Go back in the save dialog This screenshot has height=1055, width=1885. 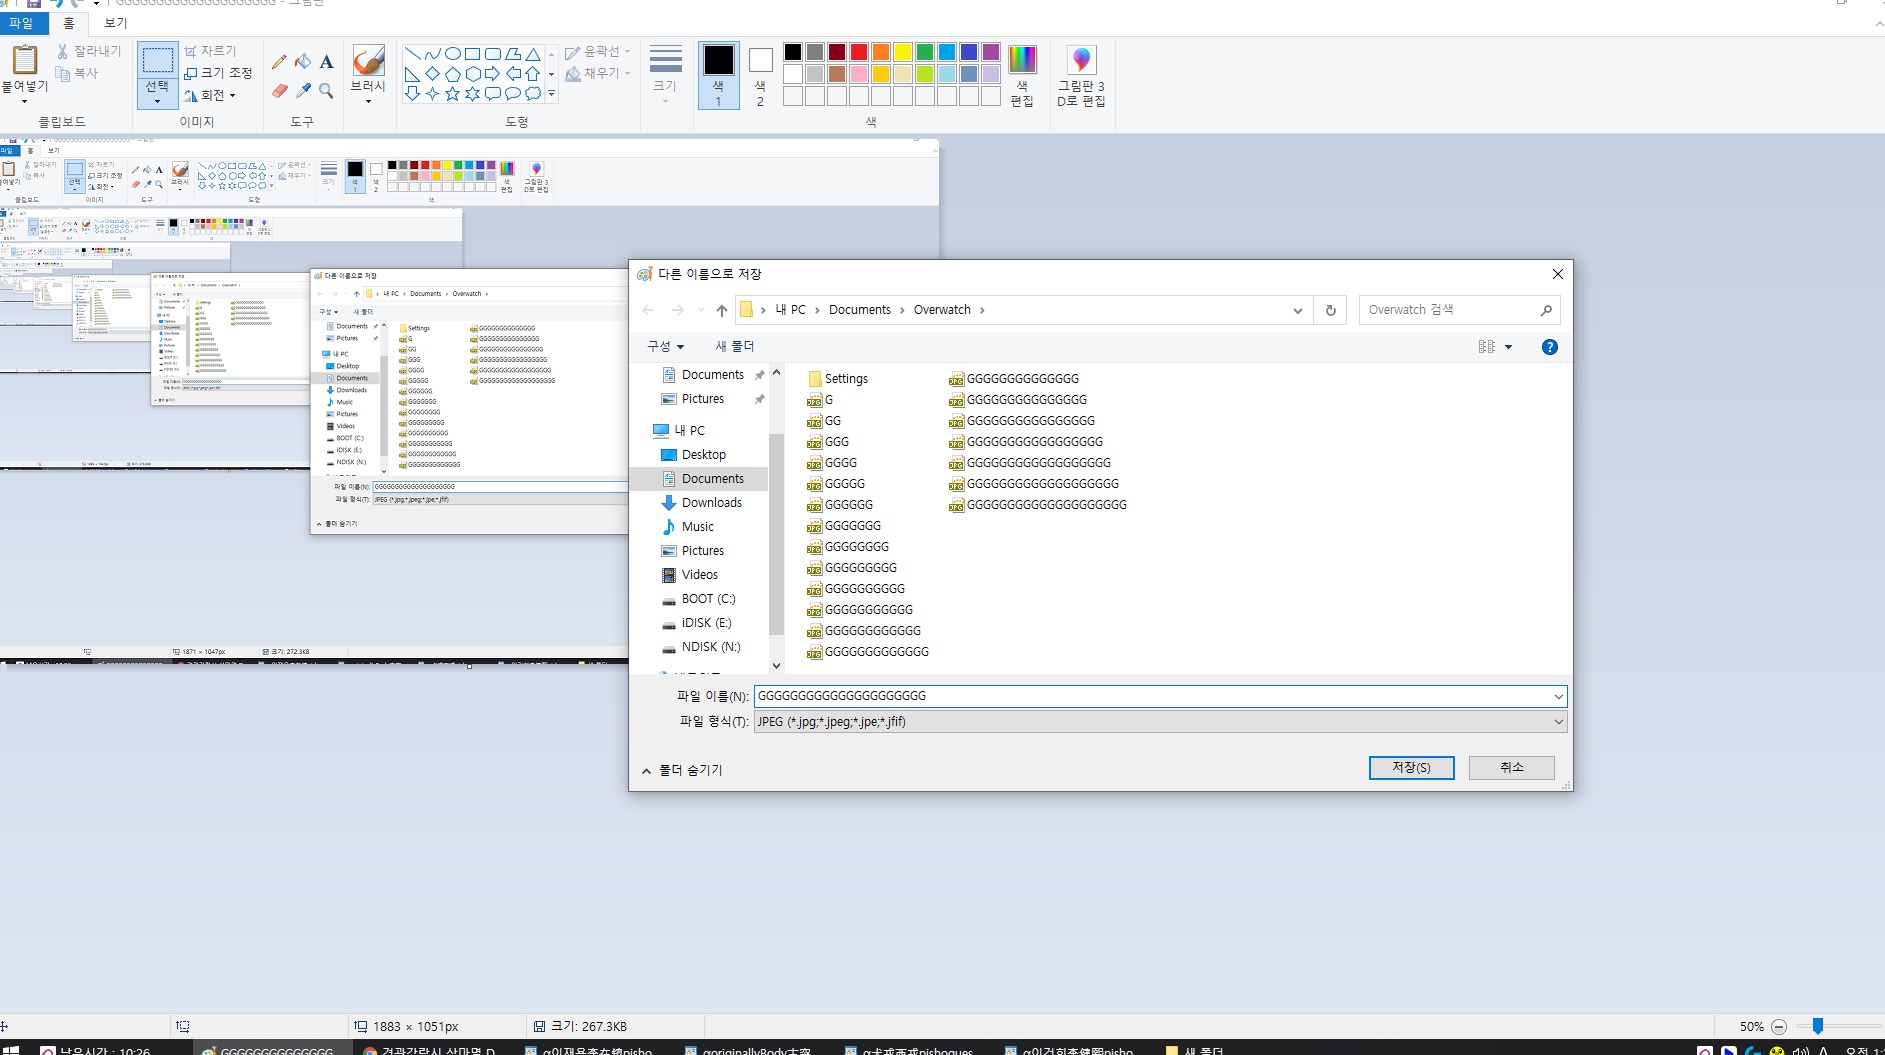[648, 310]
